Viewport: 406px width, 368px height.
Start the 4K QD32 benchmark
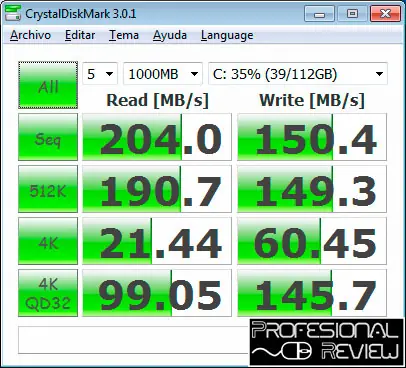pos(48,293)
